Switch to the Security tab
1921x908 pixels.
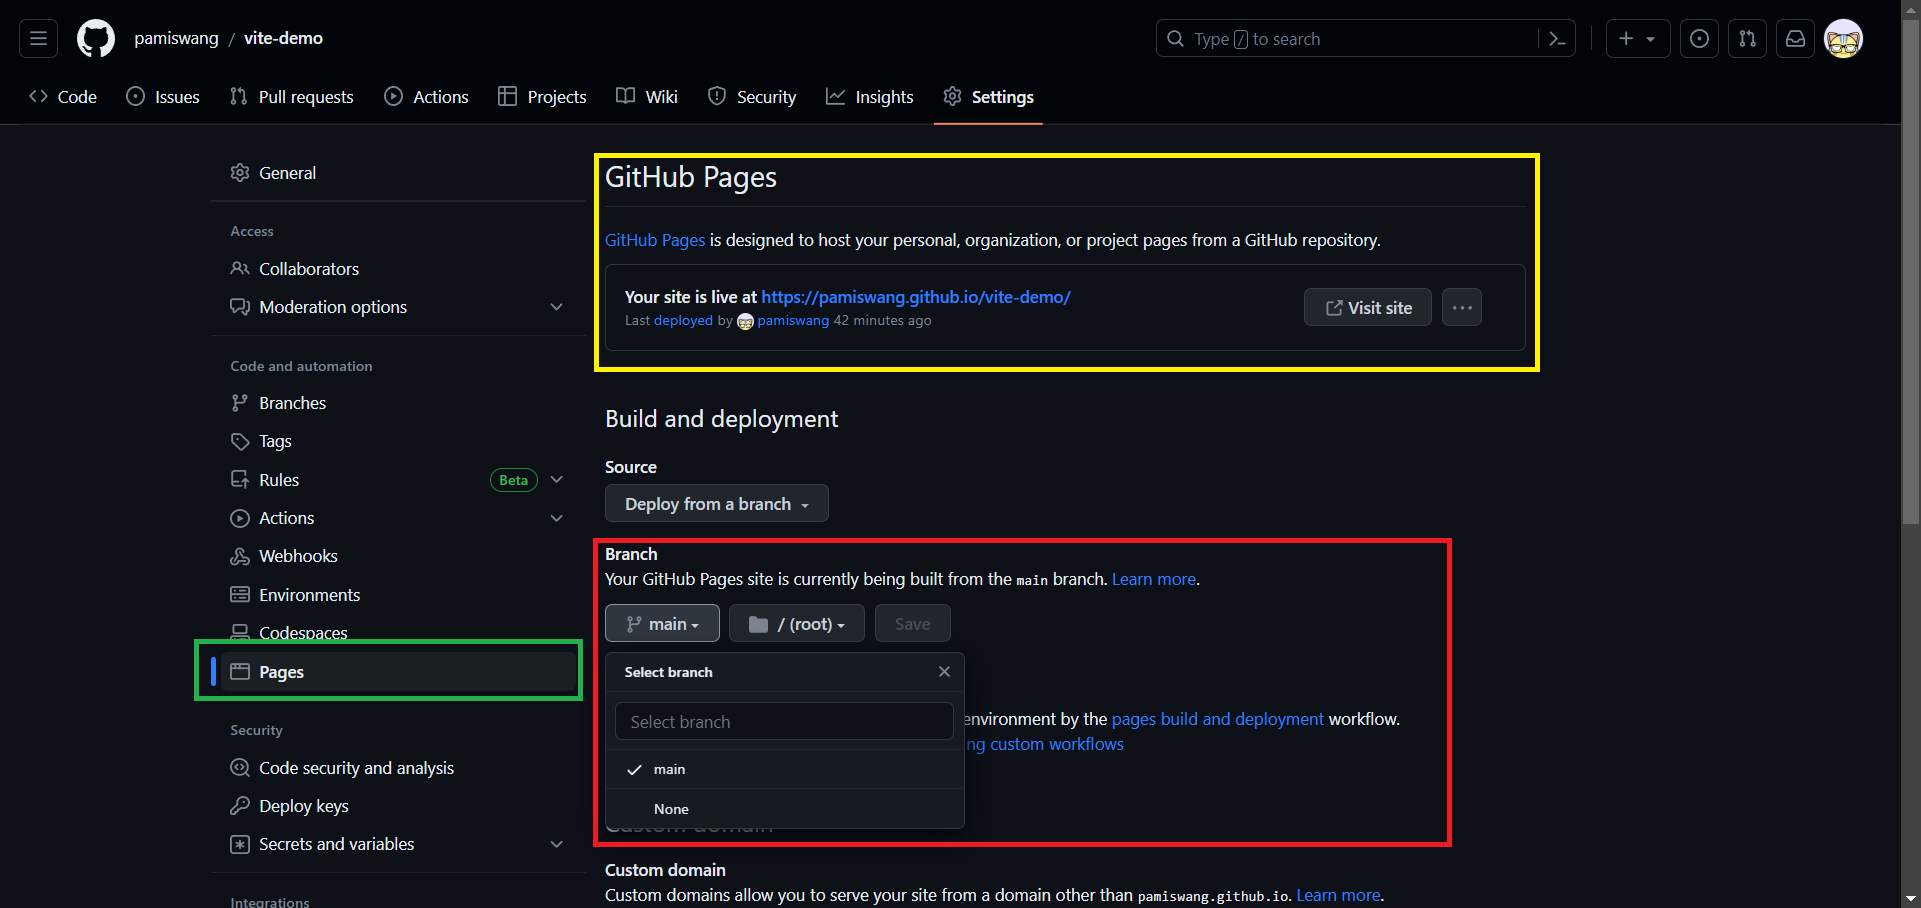pos(752,97)
